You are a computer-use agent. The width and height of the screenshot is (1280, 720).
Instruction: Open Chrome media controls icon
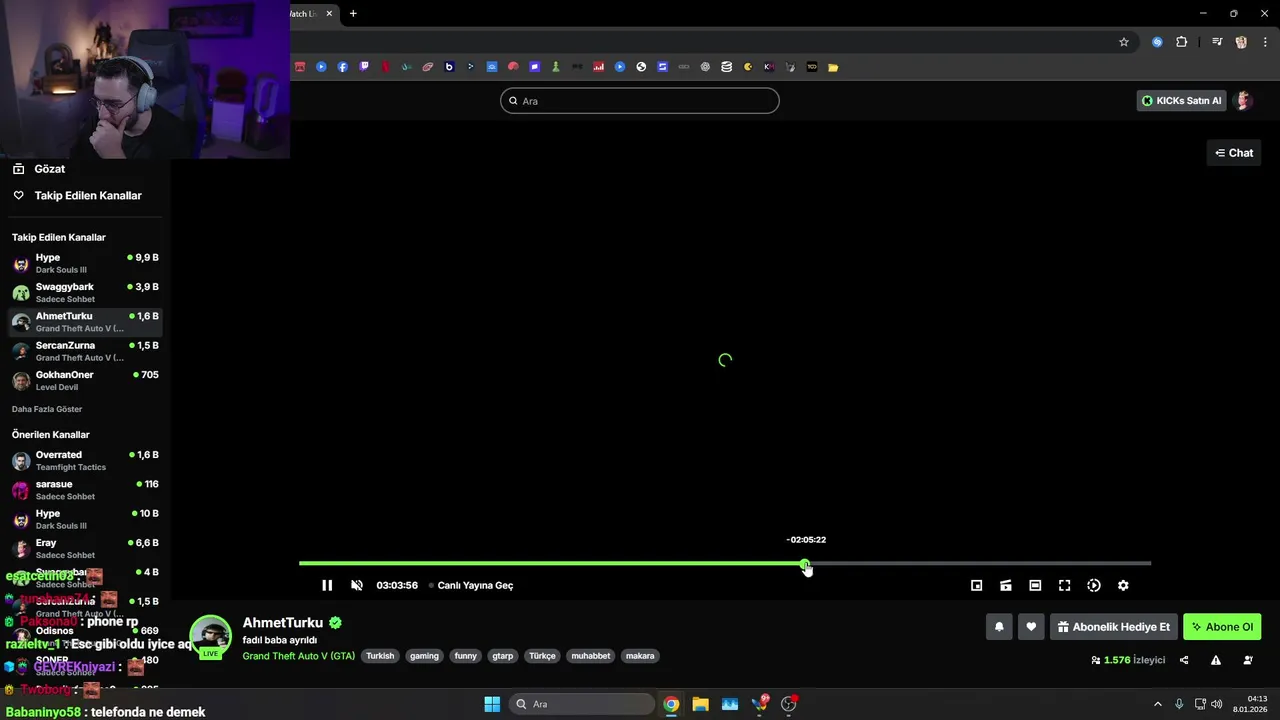(x=1217, y=42)
